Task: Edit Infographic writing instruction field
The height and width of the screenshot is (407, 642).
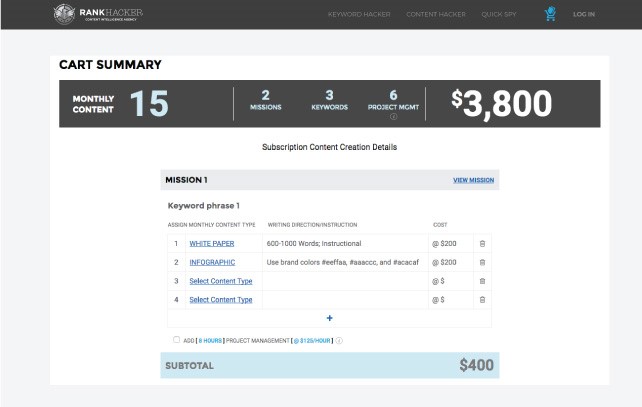Action: tap(345, 262)
